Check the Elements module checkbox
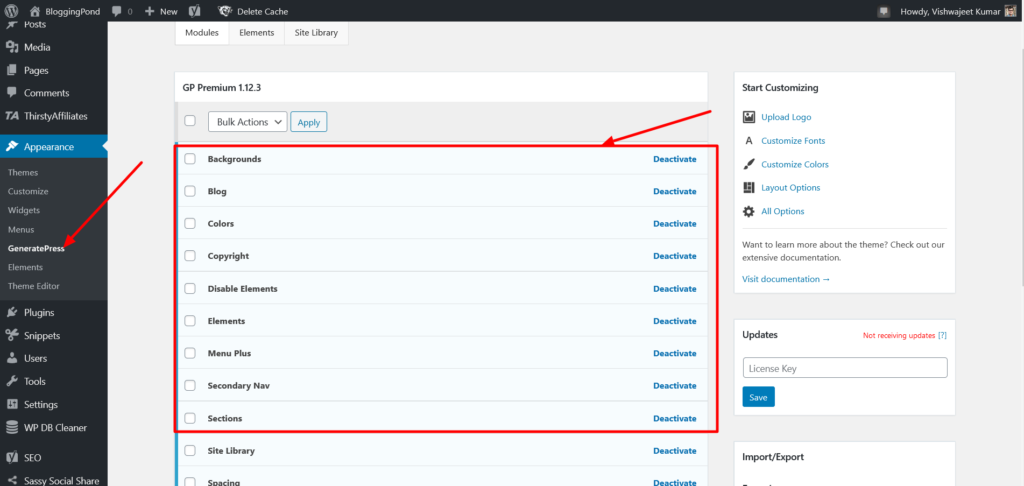Viewport: 1024px width, 486px height. pyautogui.click(x=190, y=321)
